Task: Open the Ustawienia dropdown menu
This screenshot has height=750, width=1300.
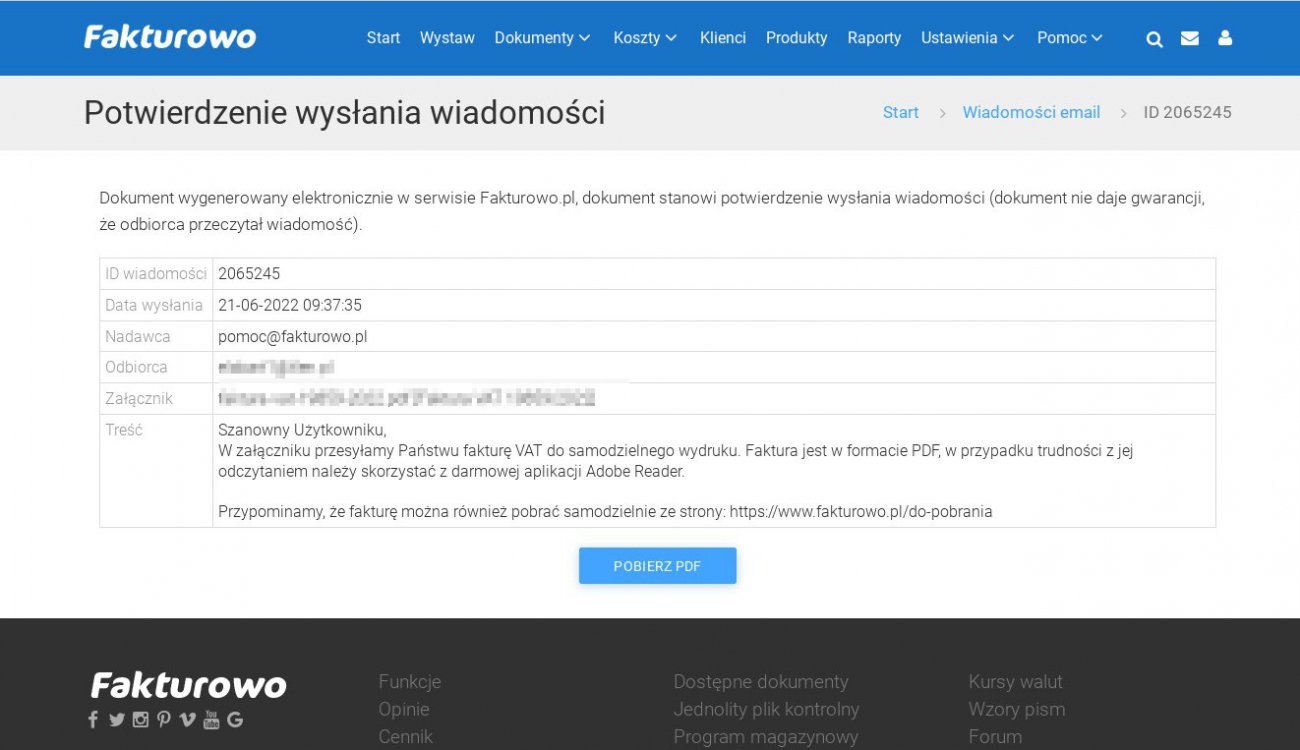Action: 967,38
